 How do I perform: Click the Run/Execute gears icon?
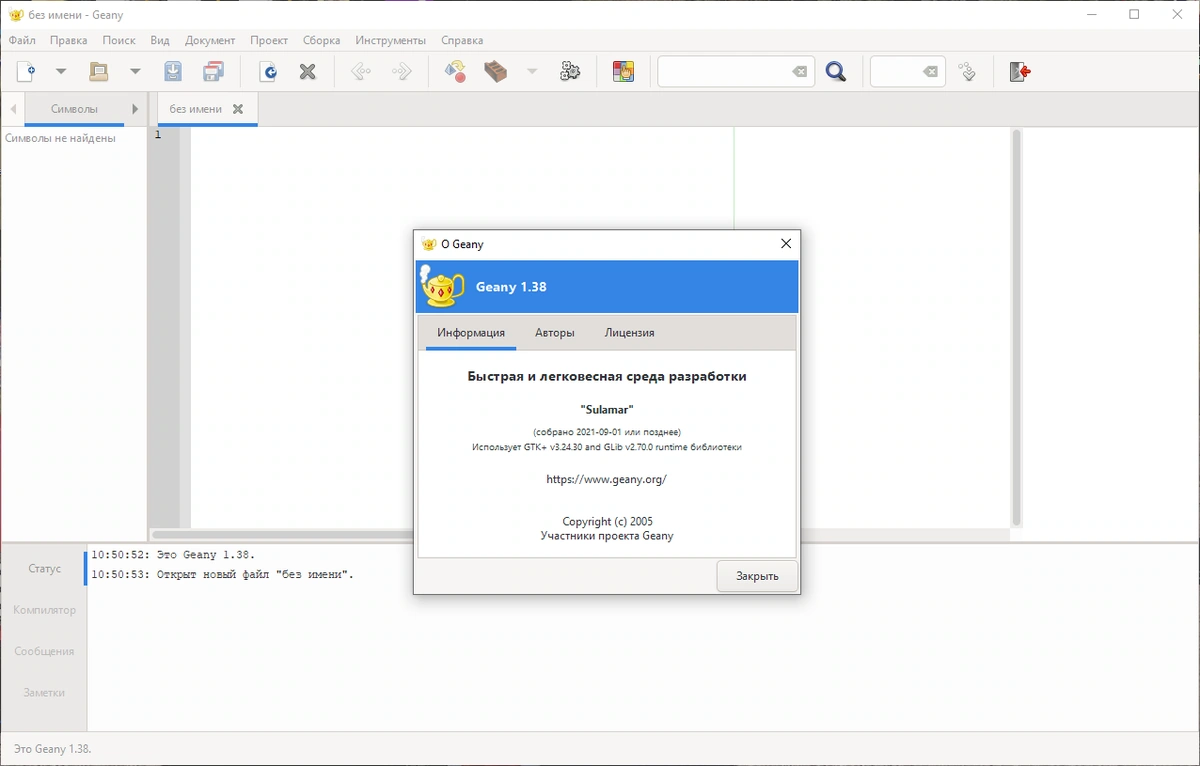570,72
